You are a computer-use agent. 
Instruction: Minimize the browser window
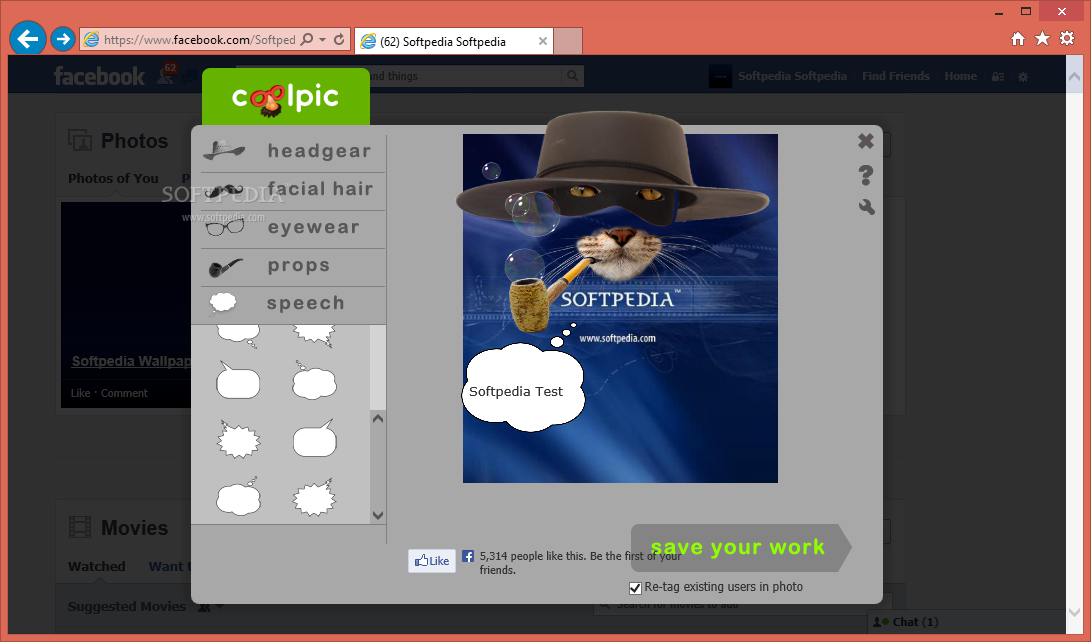point(999,12)
